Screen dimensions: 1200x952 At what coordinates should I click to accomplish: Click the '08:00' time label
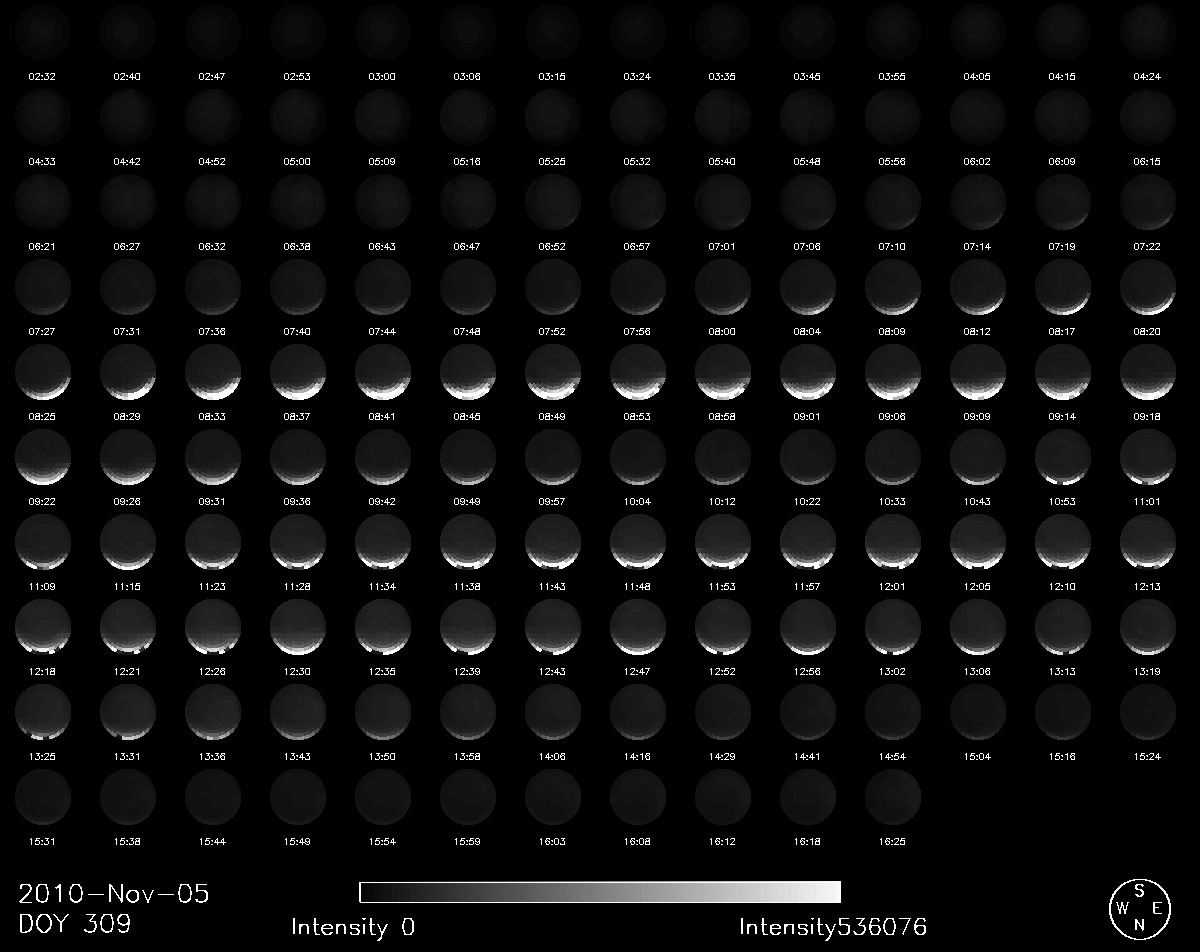click(723, 331)
